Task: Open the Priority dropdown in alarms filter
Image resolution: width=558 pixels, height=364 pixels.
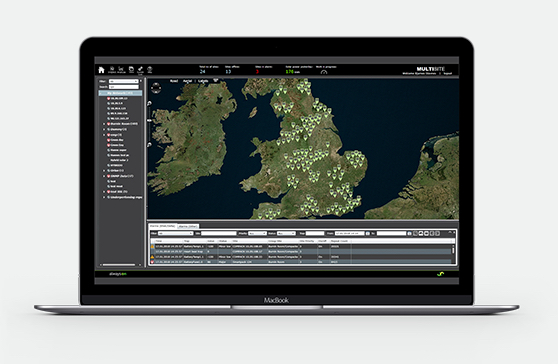Action: (x=257, y=233)
